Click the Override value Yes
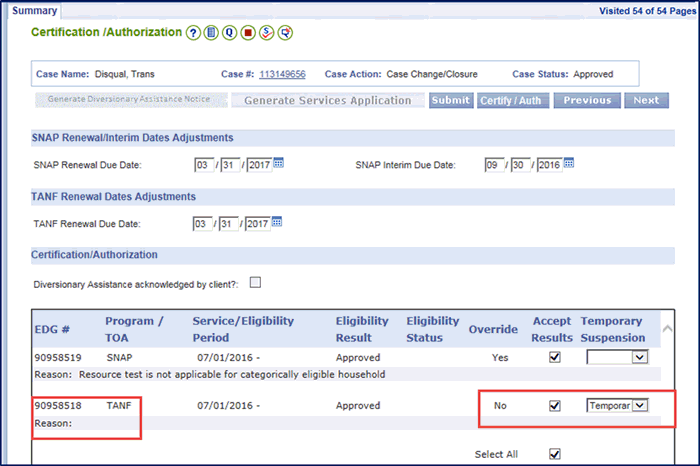This screenshot has height=466, width=700. tap(500, 358)
